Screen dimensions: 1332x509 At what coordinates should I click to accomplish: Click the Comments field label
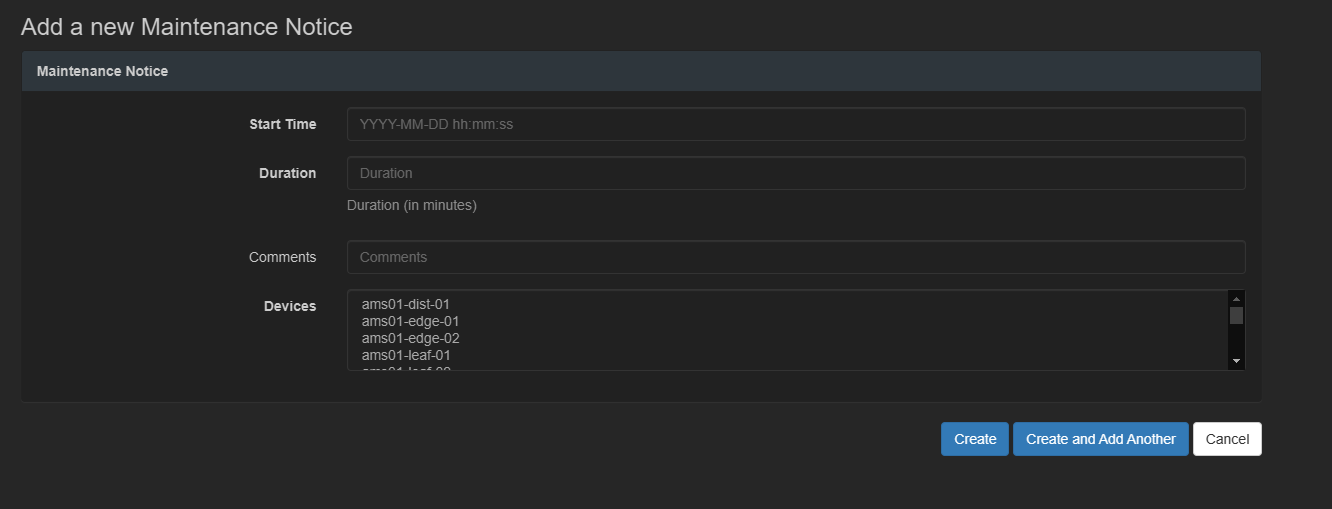click(x=283, y=257)
